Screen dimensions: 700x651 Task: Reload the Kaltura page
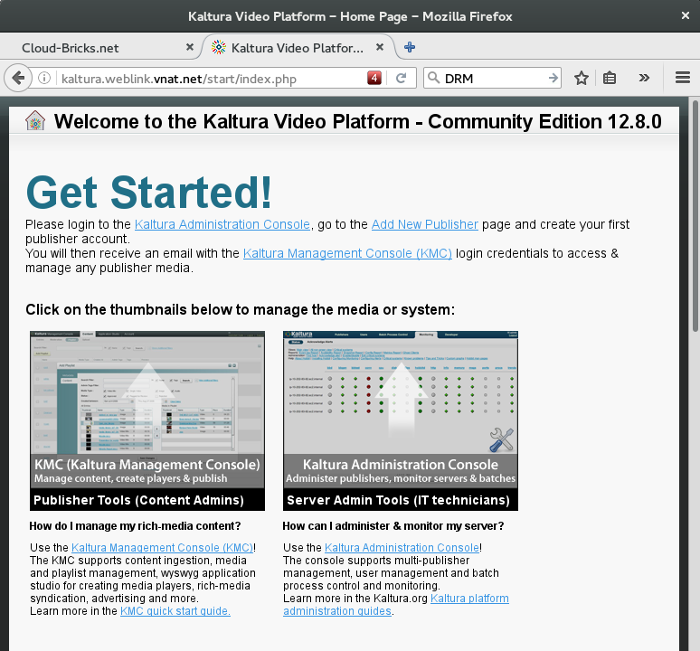click(401, 78)
